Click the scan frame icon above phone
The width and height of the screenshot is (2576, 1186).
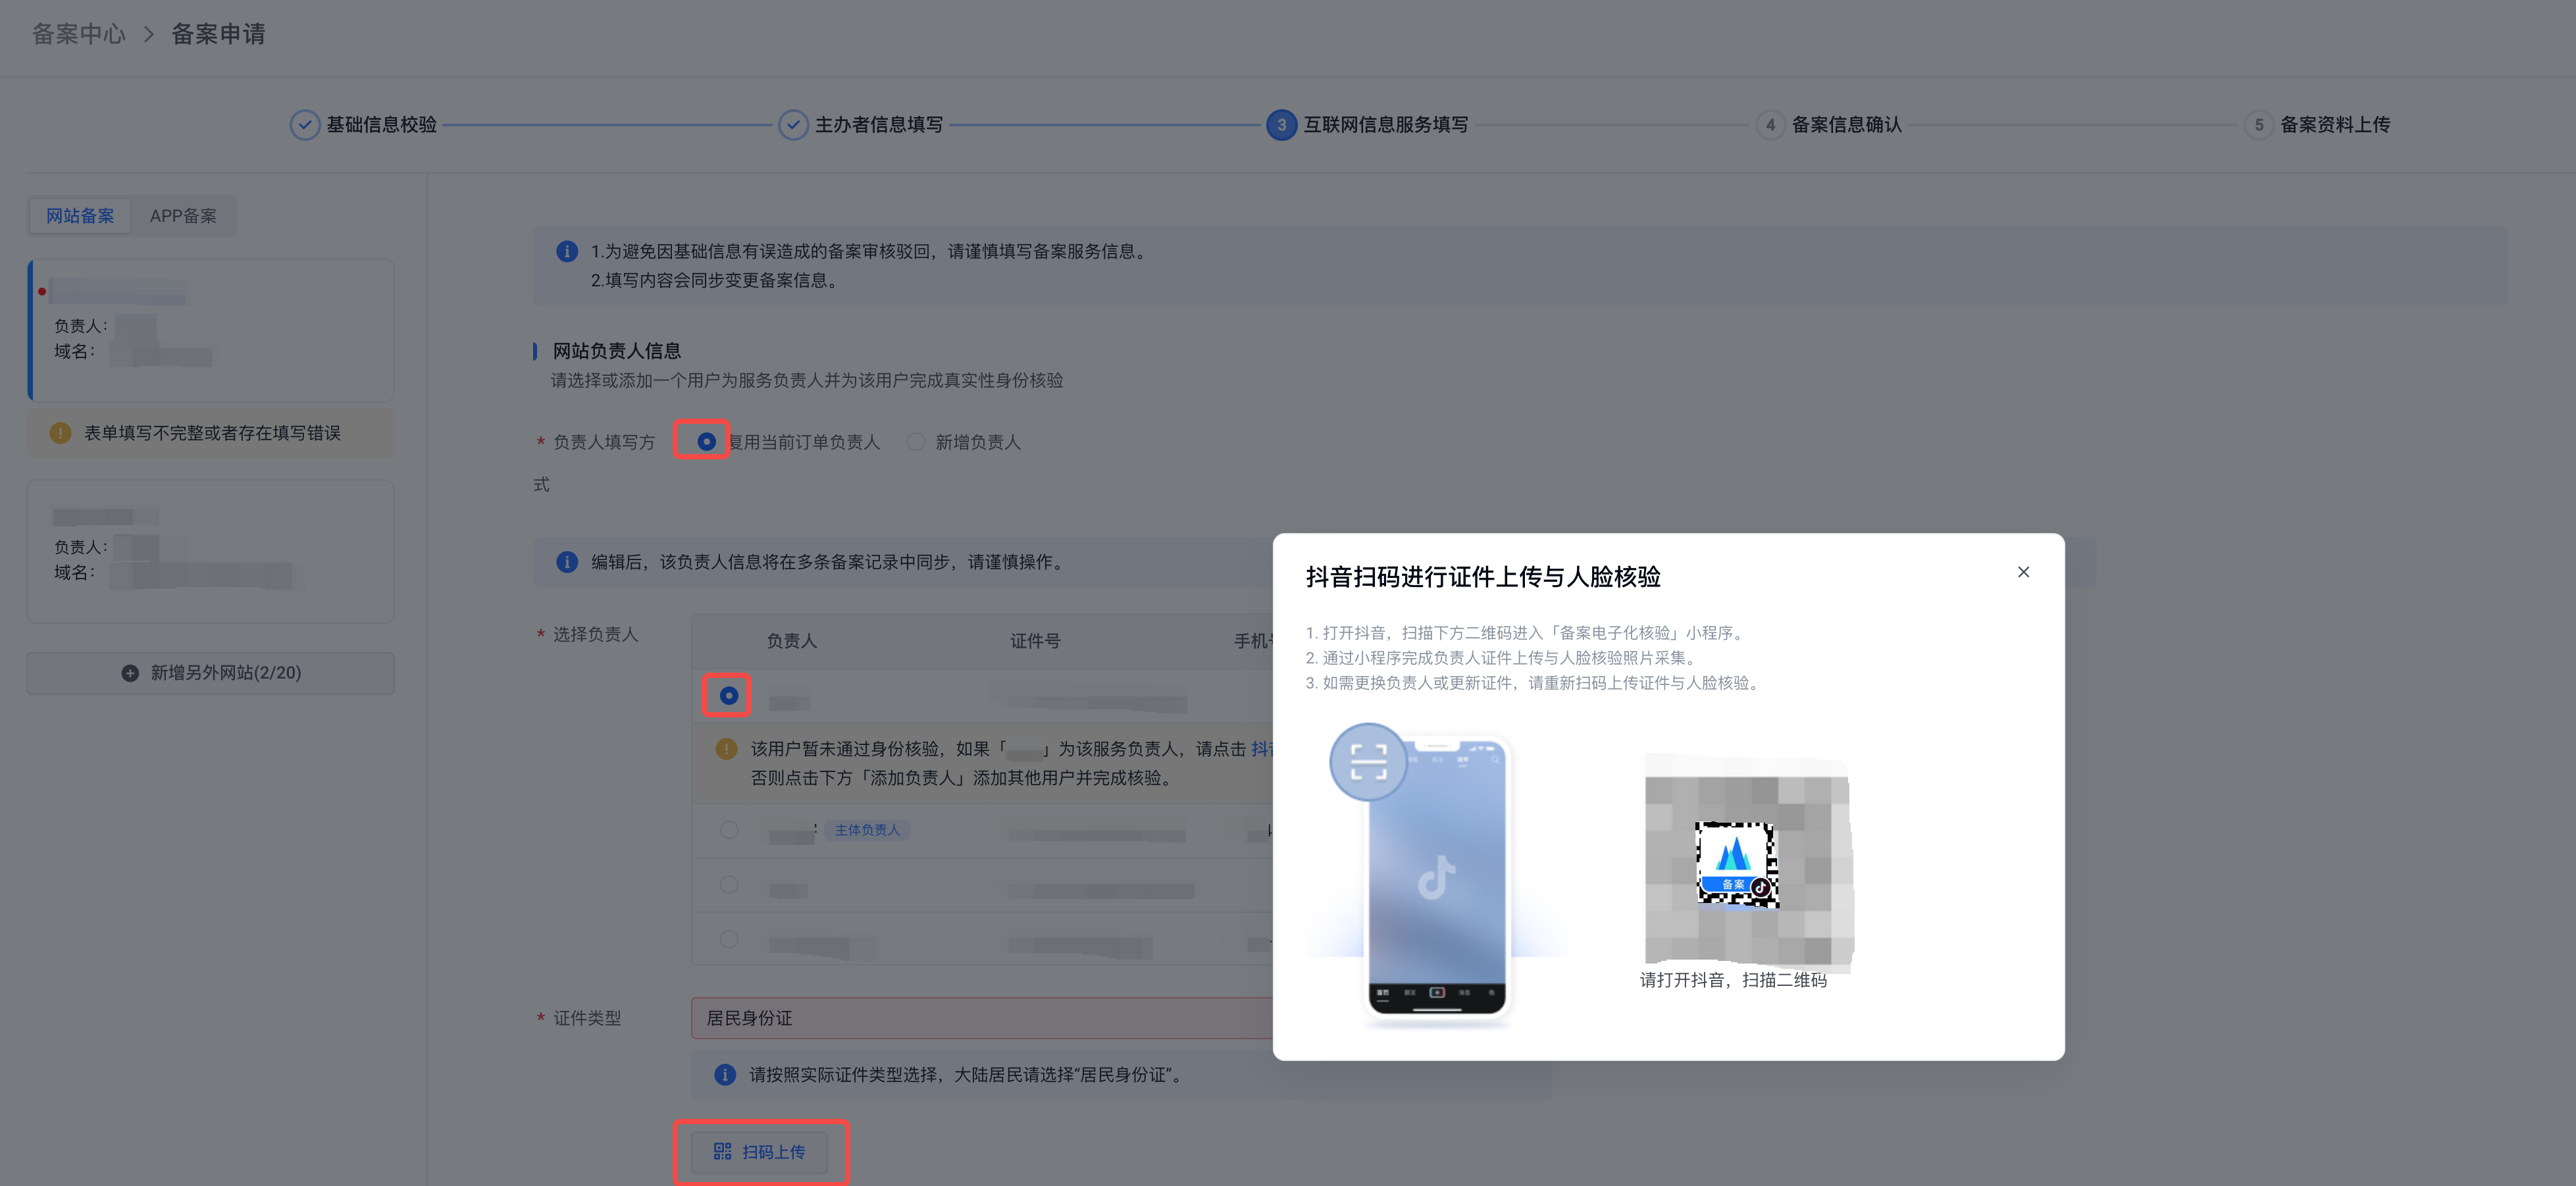[1368, 762]
